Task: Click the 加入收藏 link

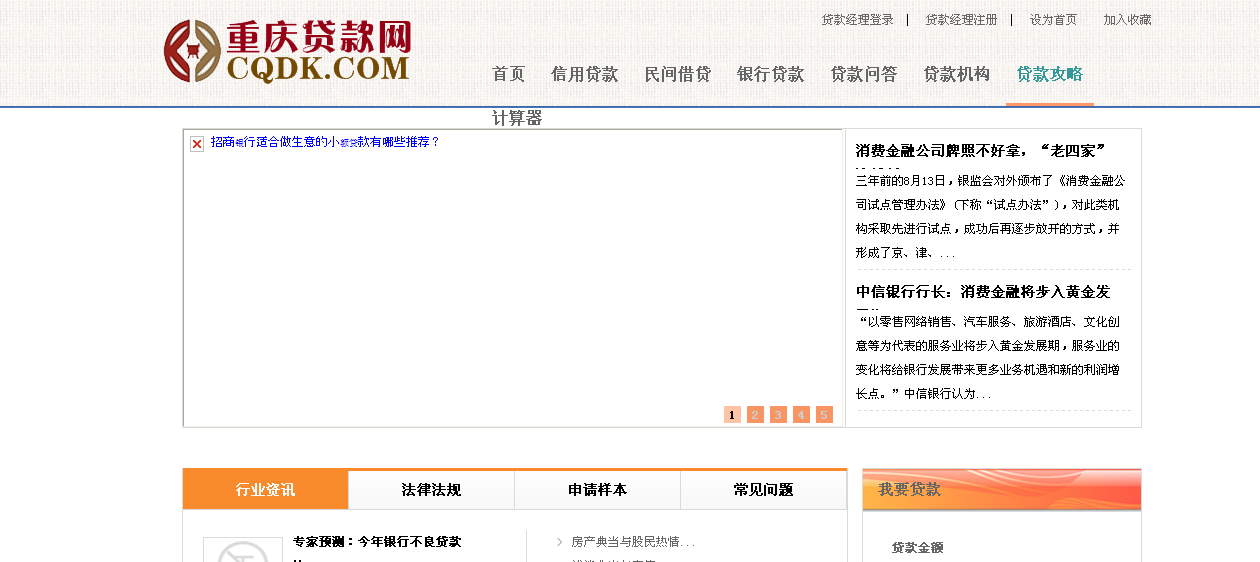Action: [1127, 20]
